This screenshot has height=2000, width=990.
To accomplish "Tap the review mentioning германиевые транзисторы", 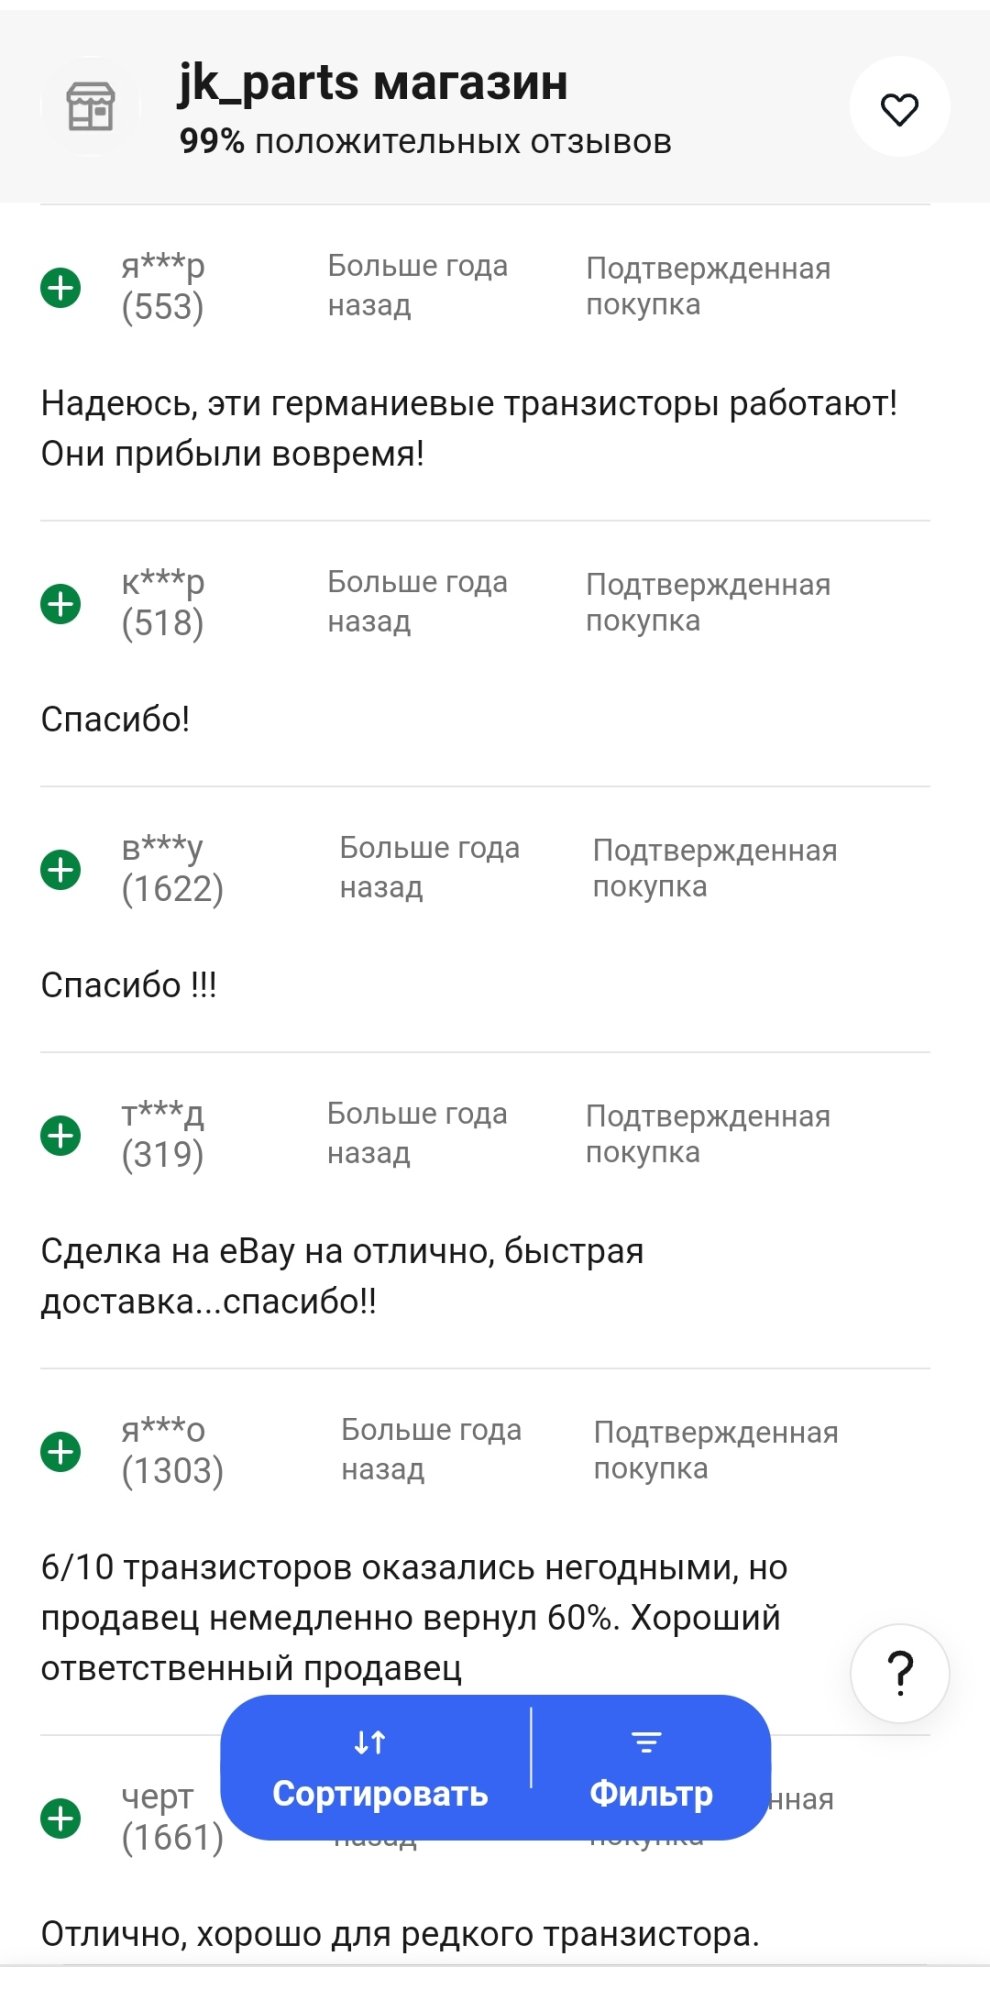I will (468, 428).
